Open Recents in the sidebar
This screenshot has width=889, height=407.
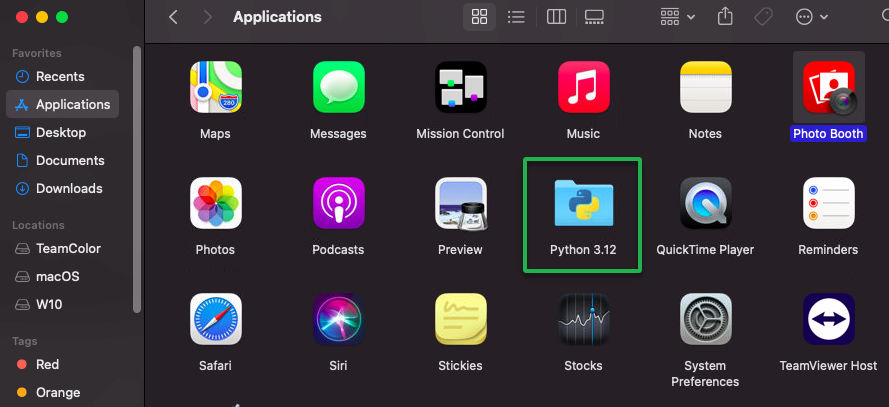coord(62,77)
